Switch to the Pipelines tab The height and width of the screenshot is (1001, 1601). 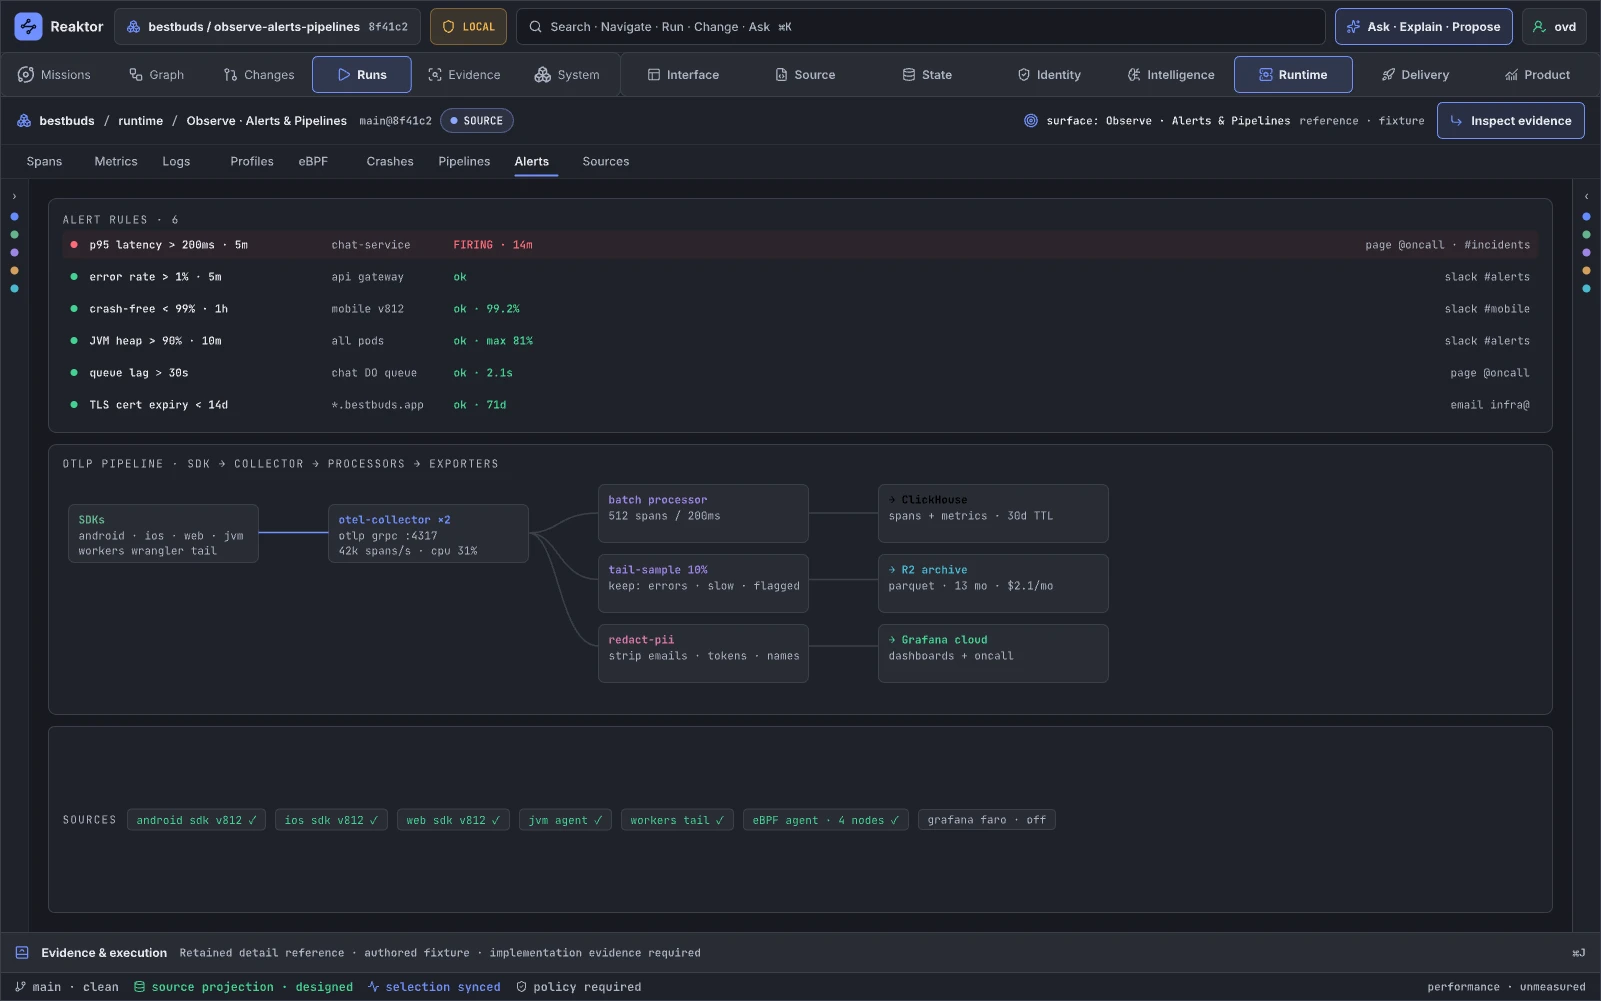tap(464, 162)
